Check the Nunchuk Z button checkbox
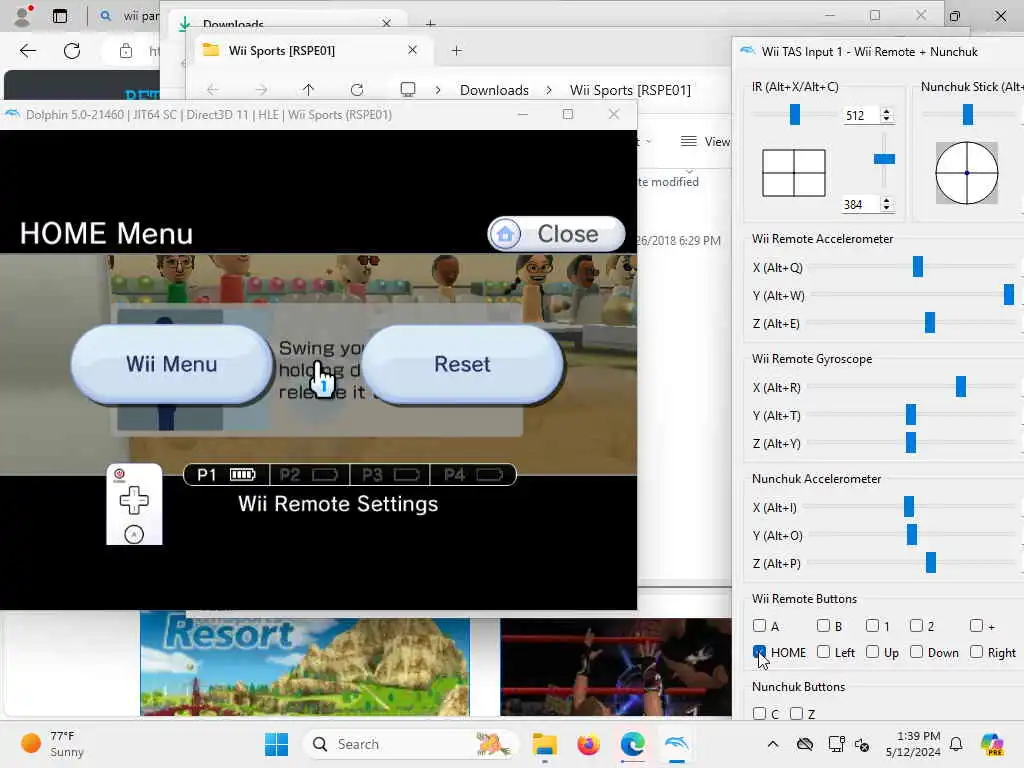This screenshot has height=768, width=1024. coord(796,713)
